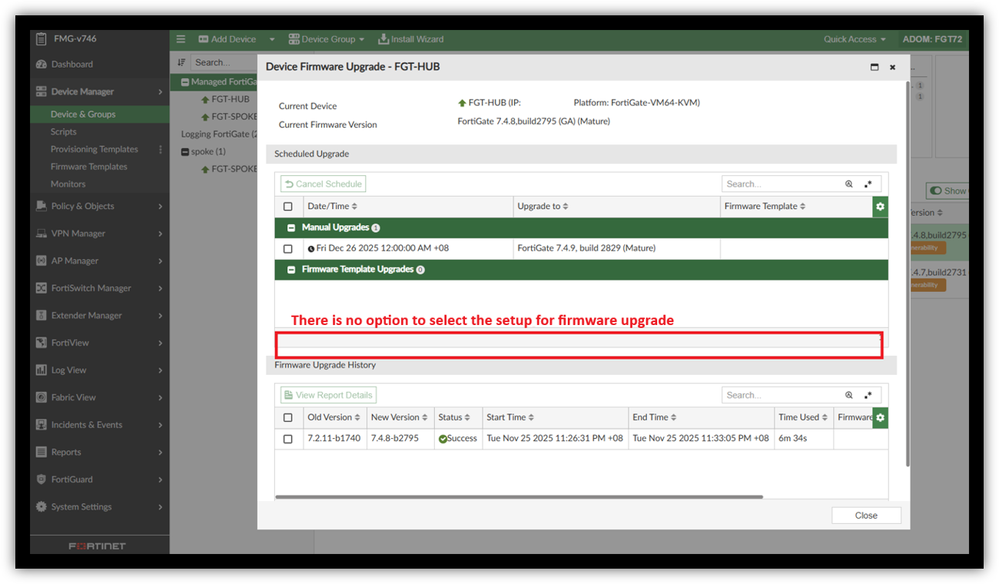Click the FortiView sidebar icon
999x584 pixels.
click(x=41, y=343)
